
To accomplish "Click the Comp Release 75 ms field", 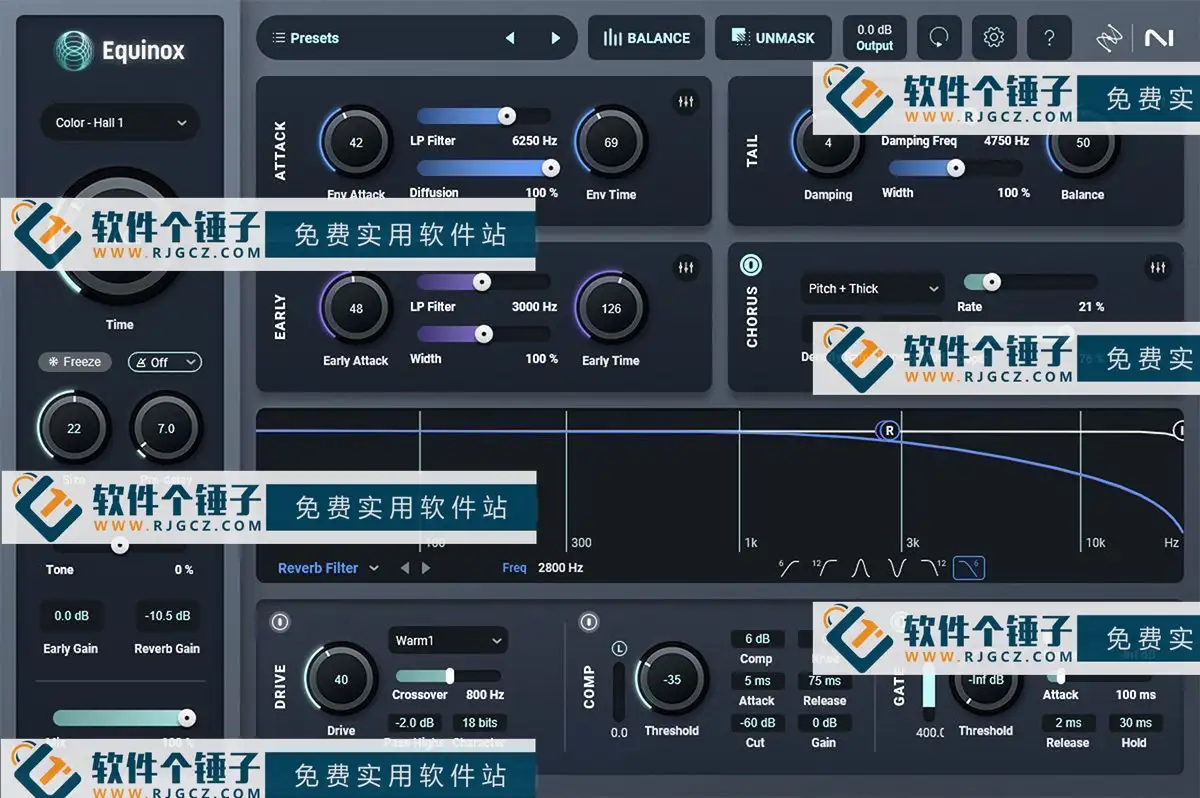I will coord(824,681).
